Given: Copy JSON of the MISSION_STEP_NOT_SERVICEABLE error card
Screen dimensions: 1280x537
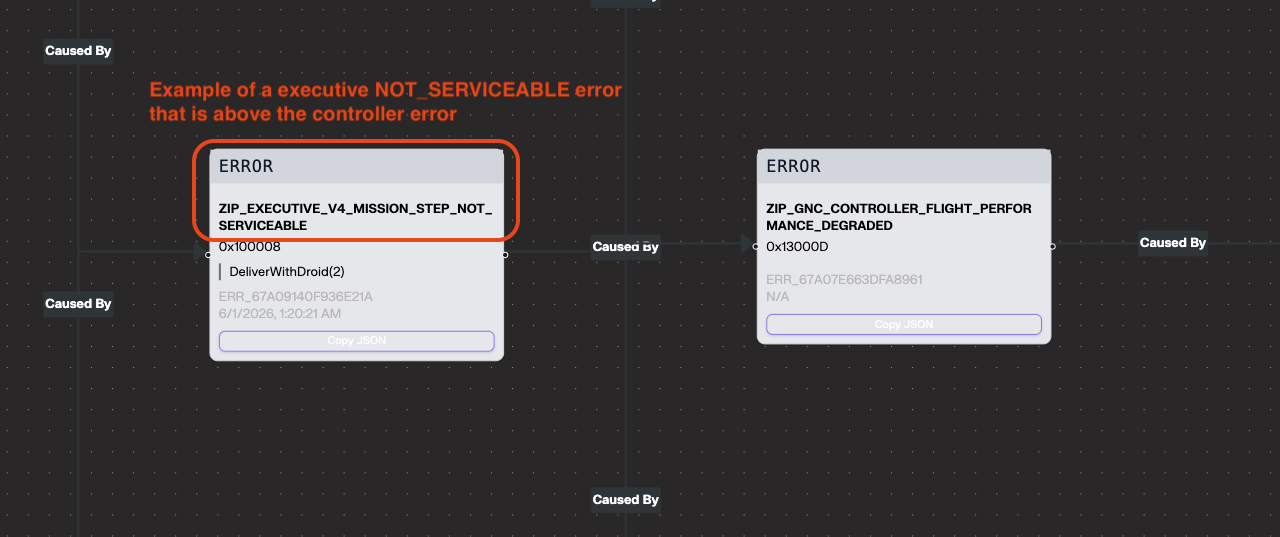Looking at the screenshot, I should 356,341.
